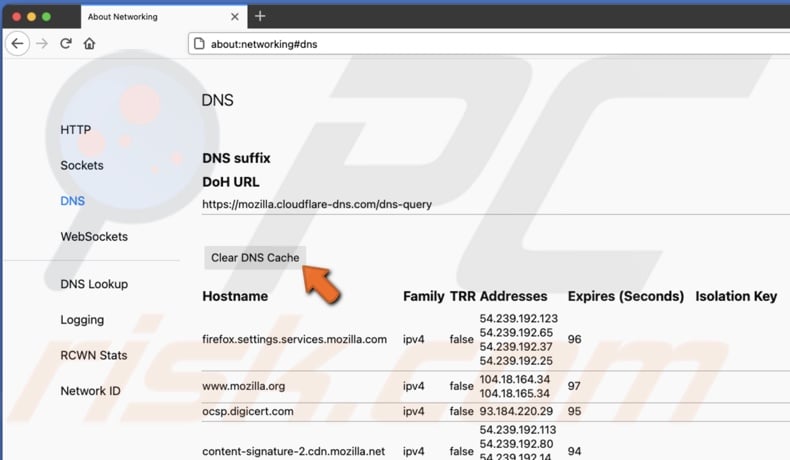
Task: Click the DNS suffix label
Action: (x=236, y=158)
